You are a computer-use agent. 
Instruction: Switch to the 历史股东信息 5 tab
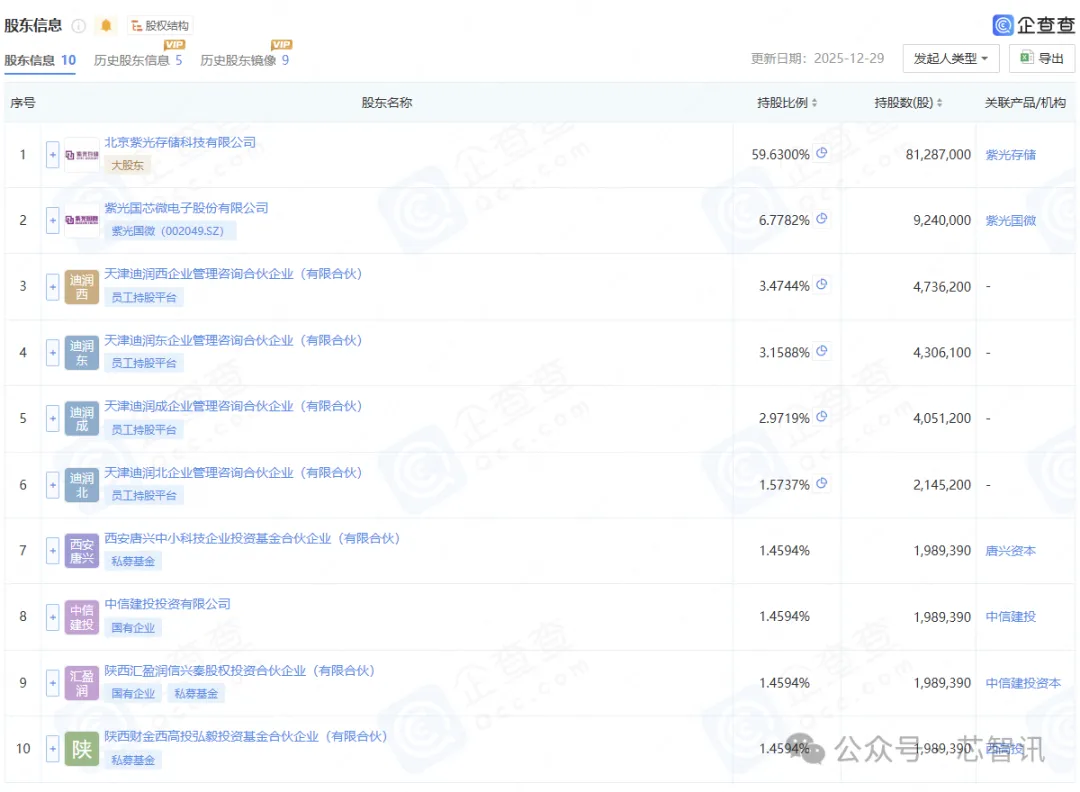point(138,60)
